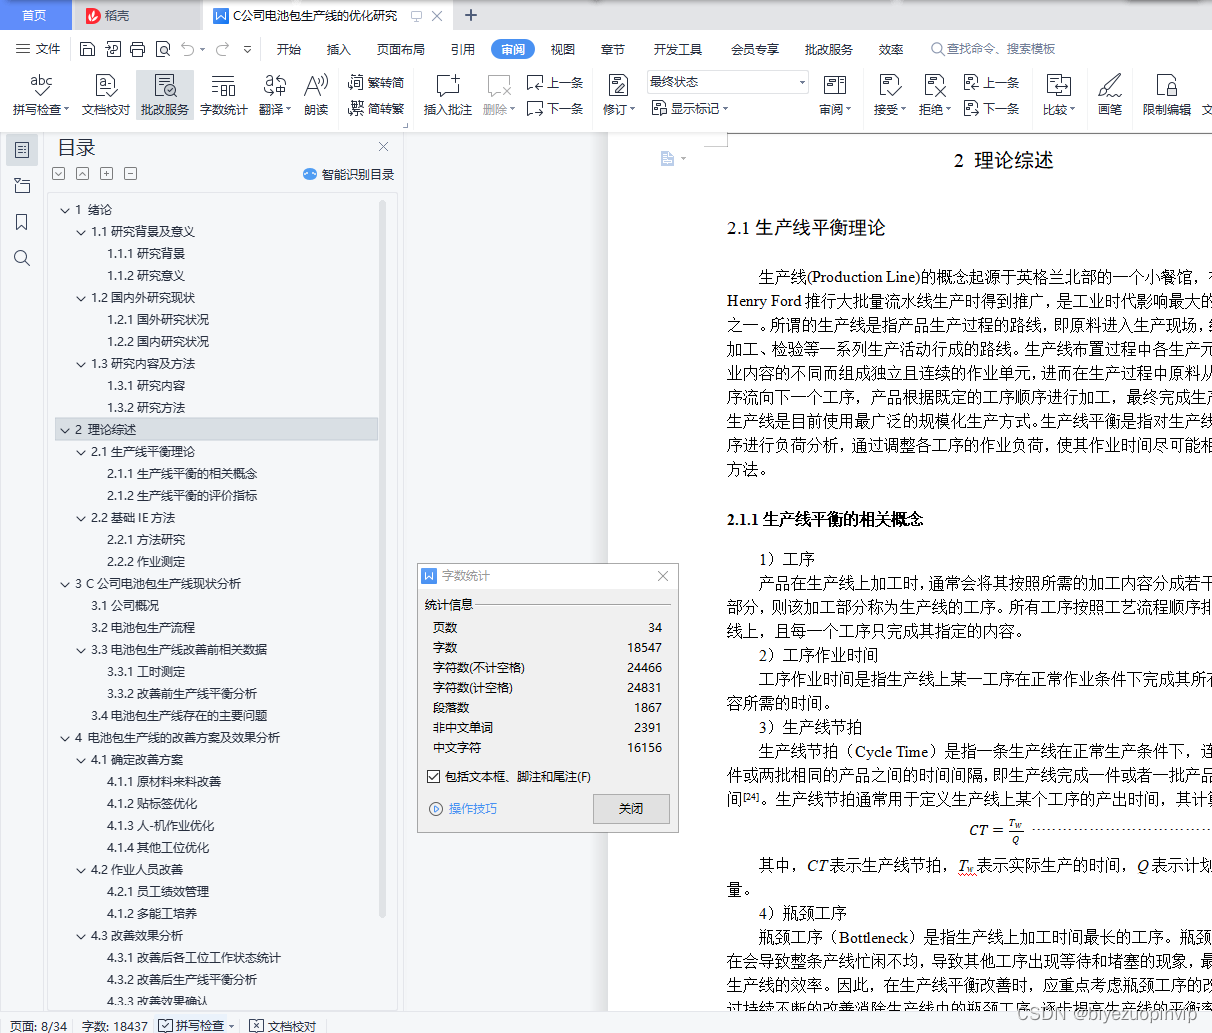The image size is (1212, 1033).
Task: Toggle include text boxes and footnotes checkbox
Action: tap(433, 776)
